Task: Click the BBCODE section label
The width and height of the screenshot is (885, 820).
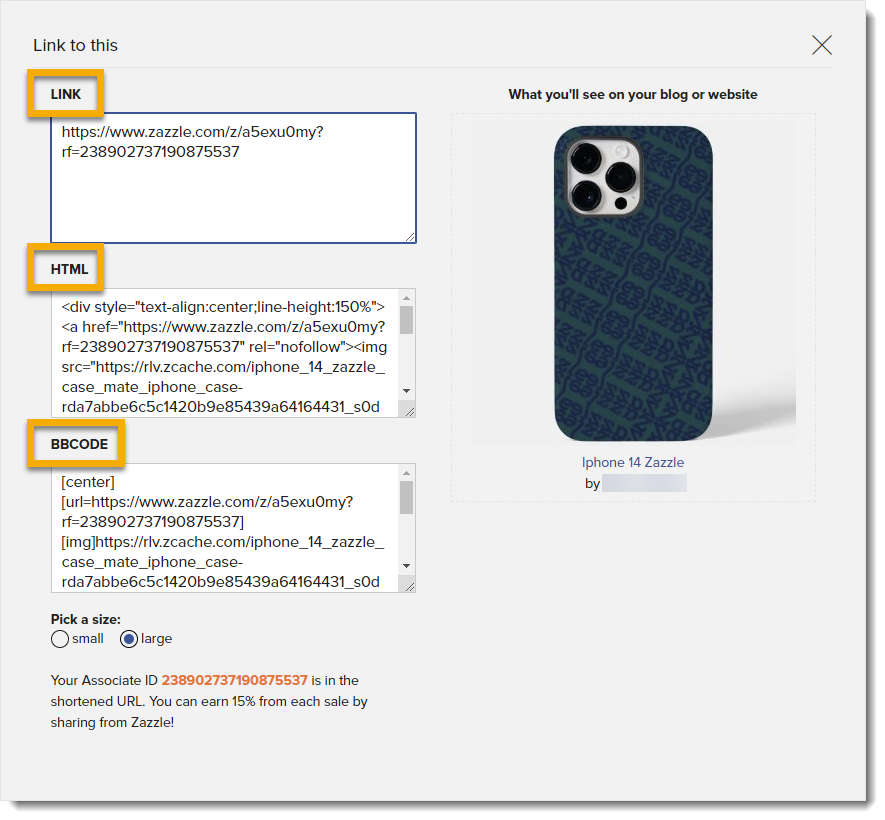Action: [x=79, y=443]
